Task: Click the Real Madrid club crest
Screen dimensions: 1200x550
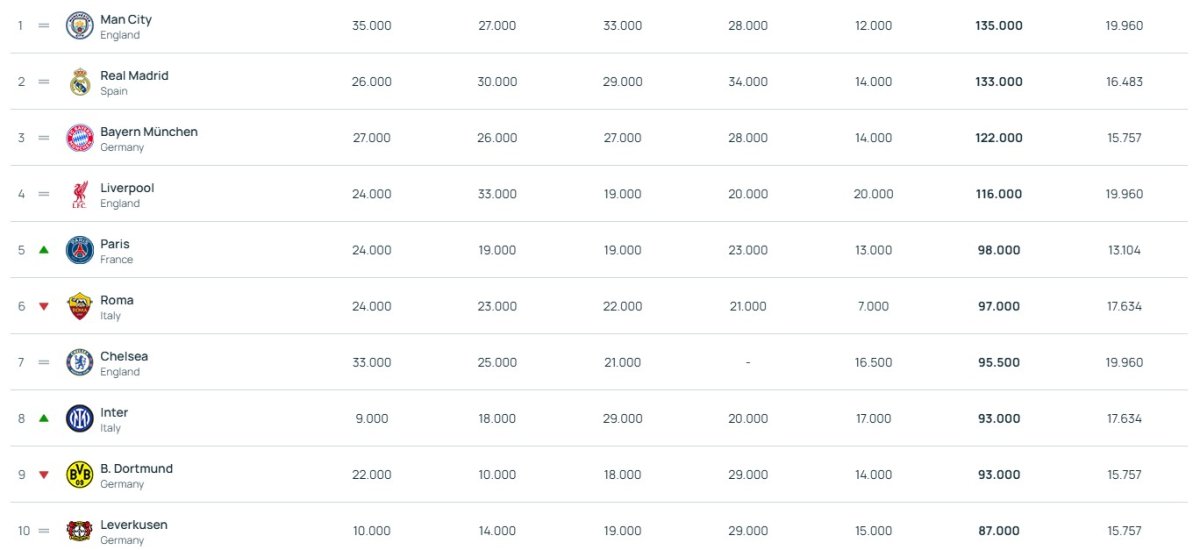Action: (80, 82)
